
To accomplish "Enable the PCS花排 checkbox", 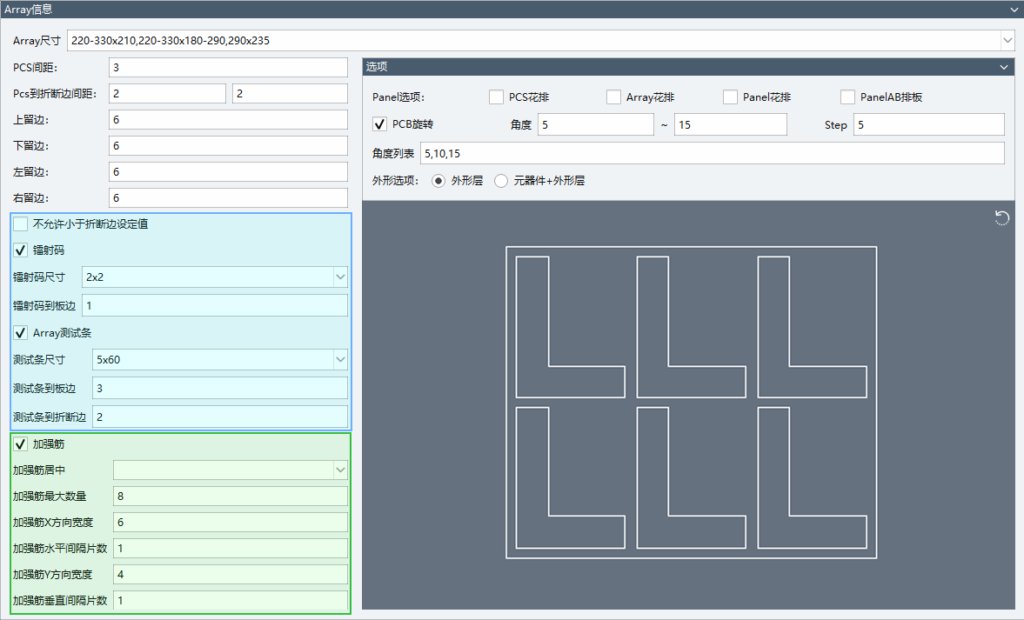I will pos(496,97).
